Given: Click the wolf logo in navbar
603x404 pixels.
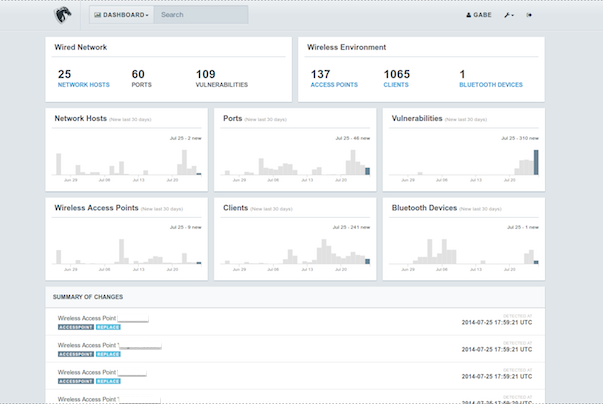Looking at the screenshot, I should pos(63,15).
